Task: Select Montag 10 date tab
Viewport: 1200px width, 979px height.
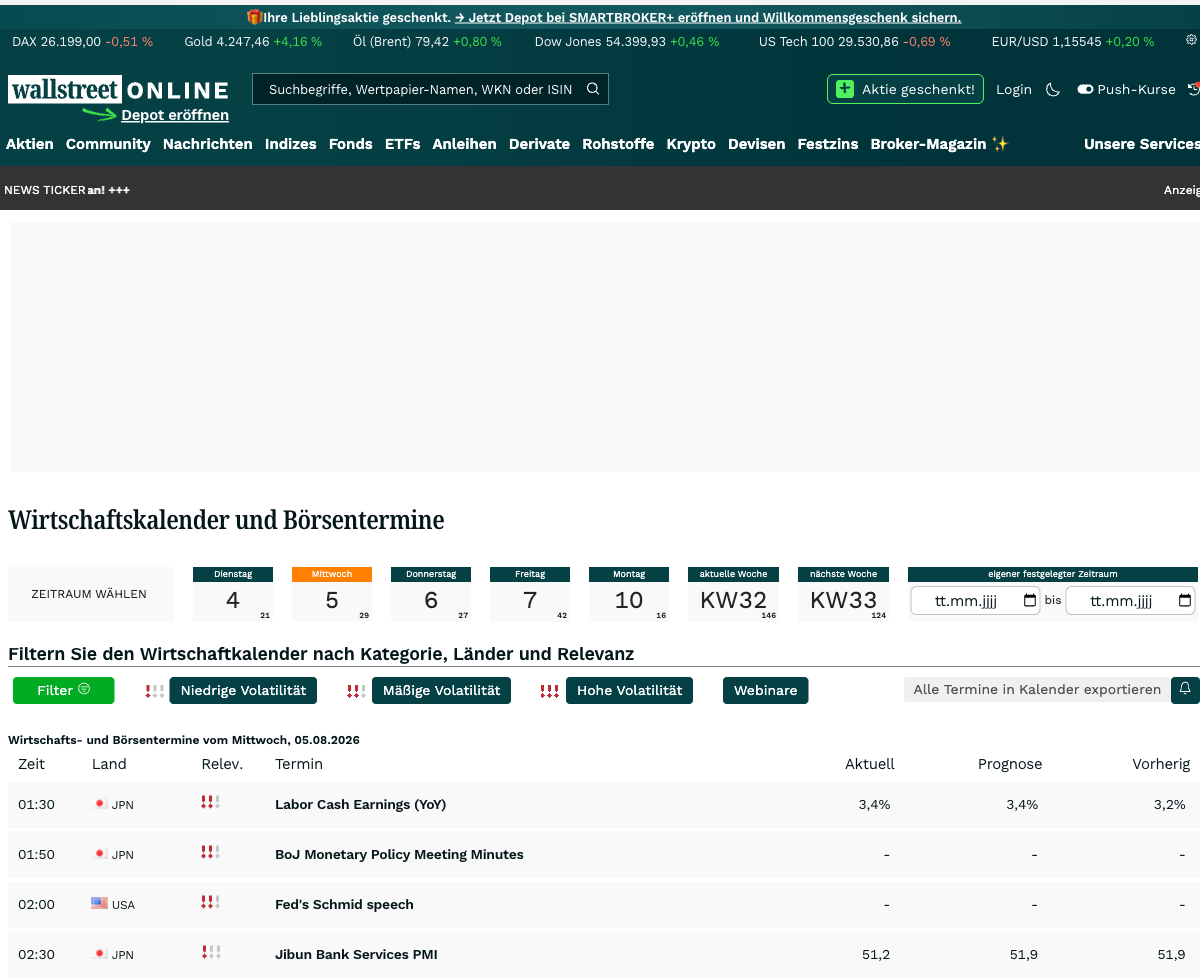Action: pos(629,594)
